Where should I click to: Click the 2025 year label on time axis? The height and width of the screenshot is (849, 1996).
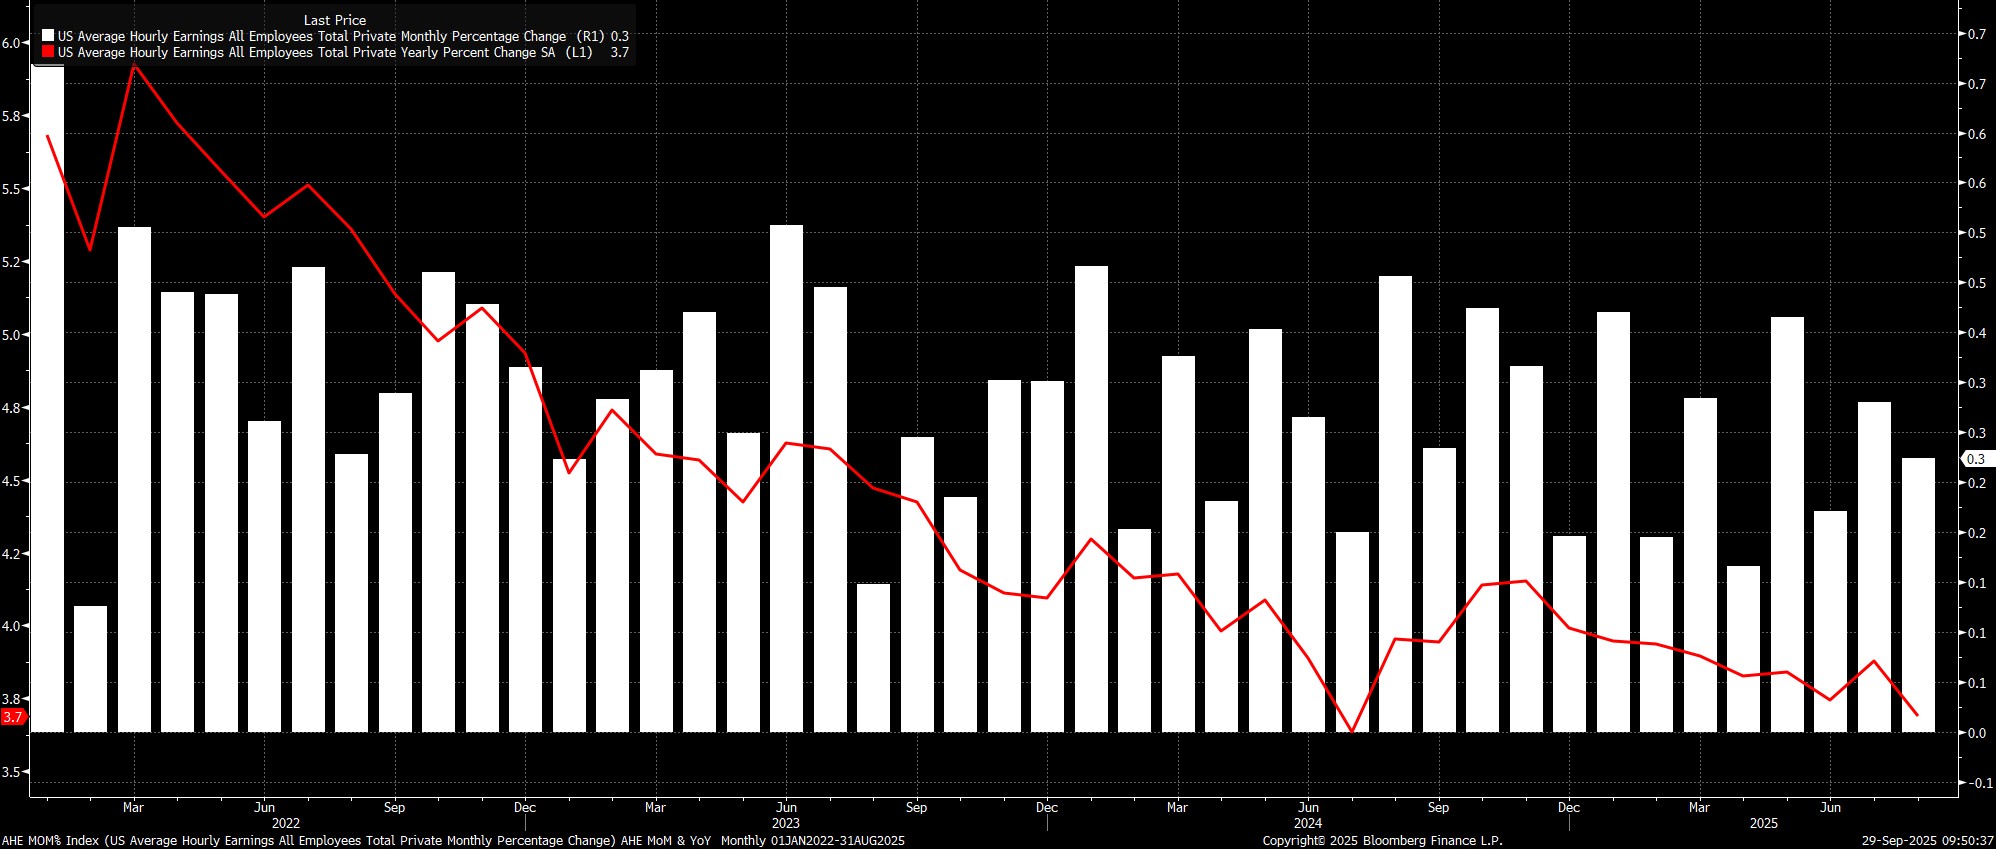coord(1763,823)
